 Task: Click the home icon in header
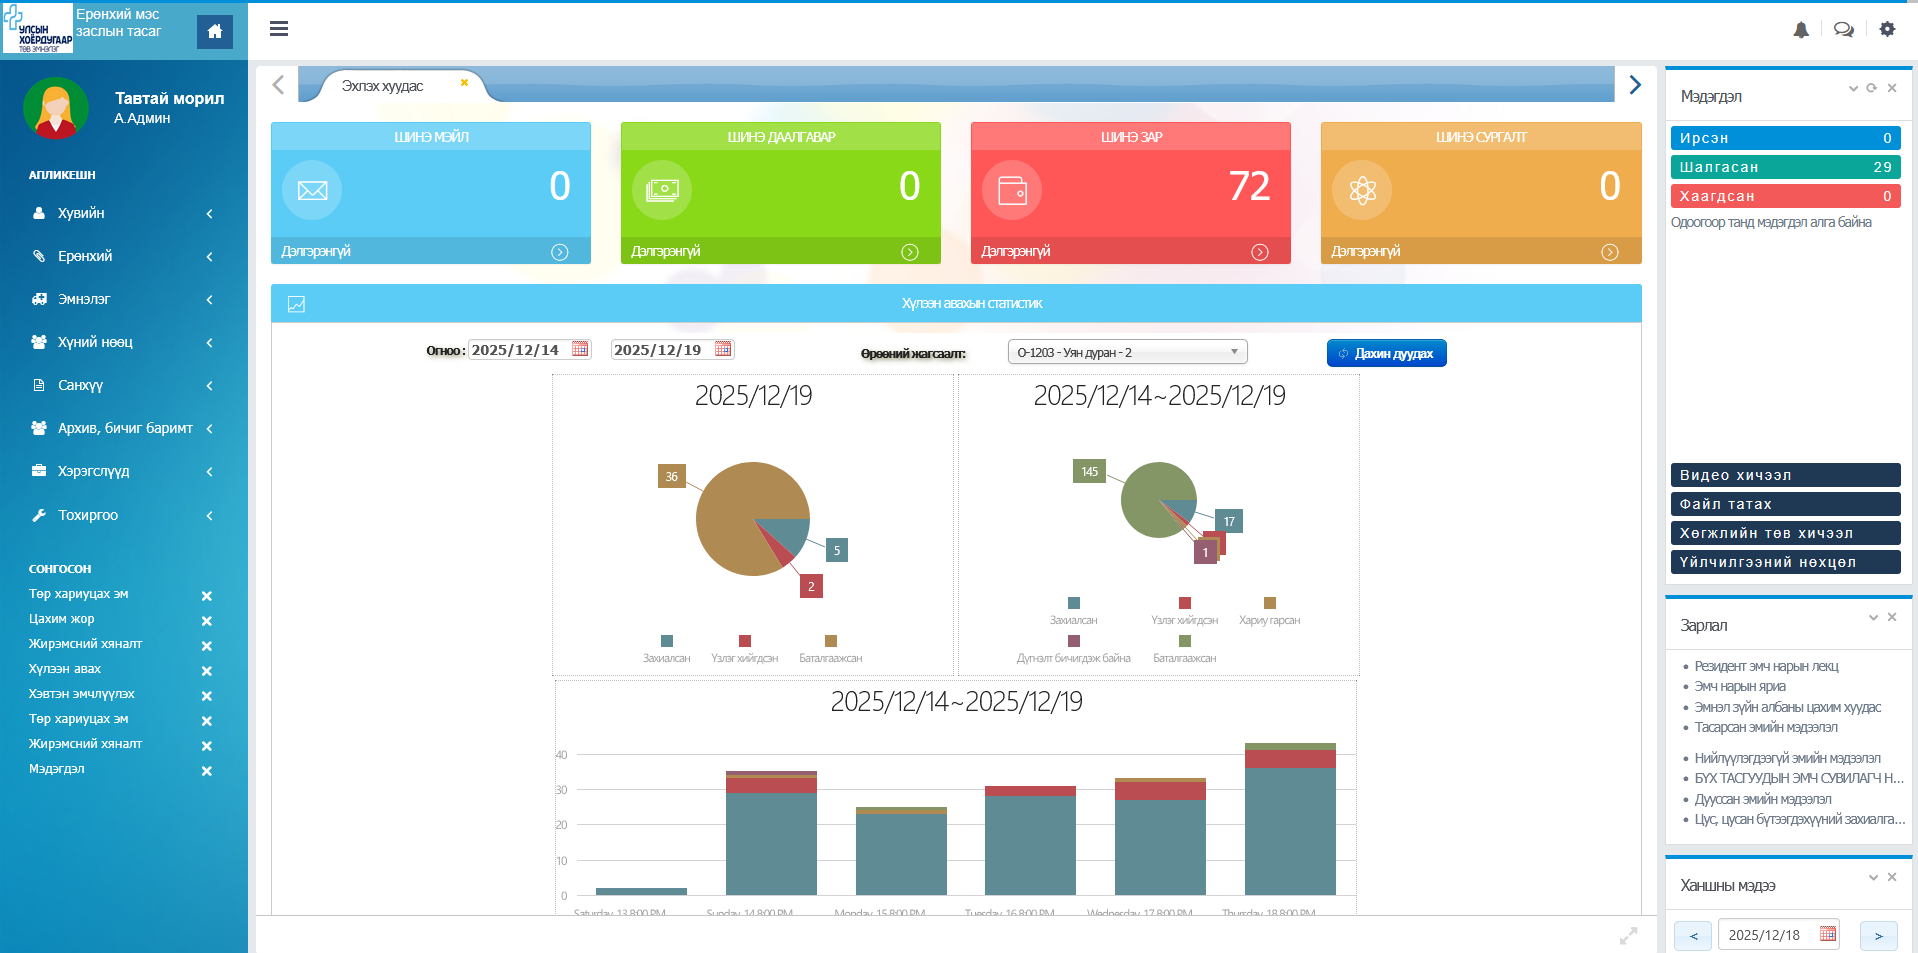214,32
